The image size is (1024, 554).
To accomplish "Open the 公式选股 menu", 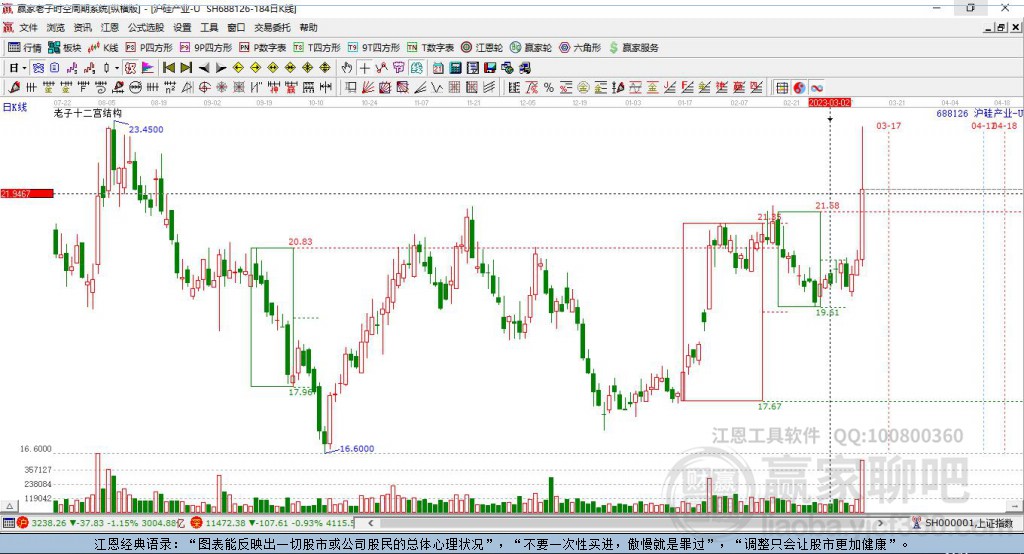I will [x=146, y=27].
